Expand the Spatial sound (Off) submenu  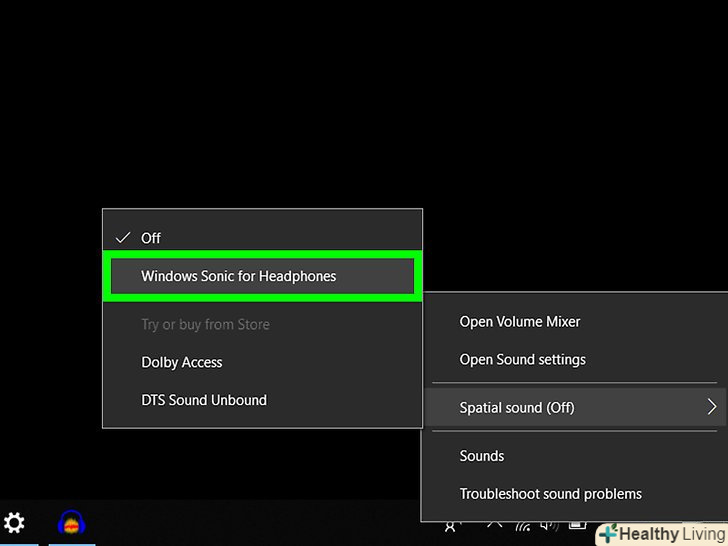(575, 408)
